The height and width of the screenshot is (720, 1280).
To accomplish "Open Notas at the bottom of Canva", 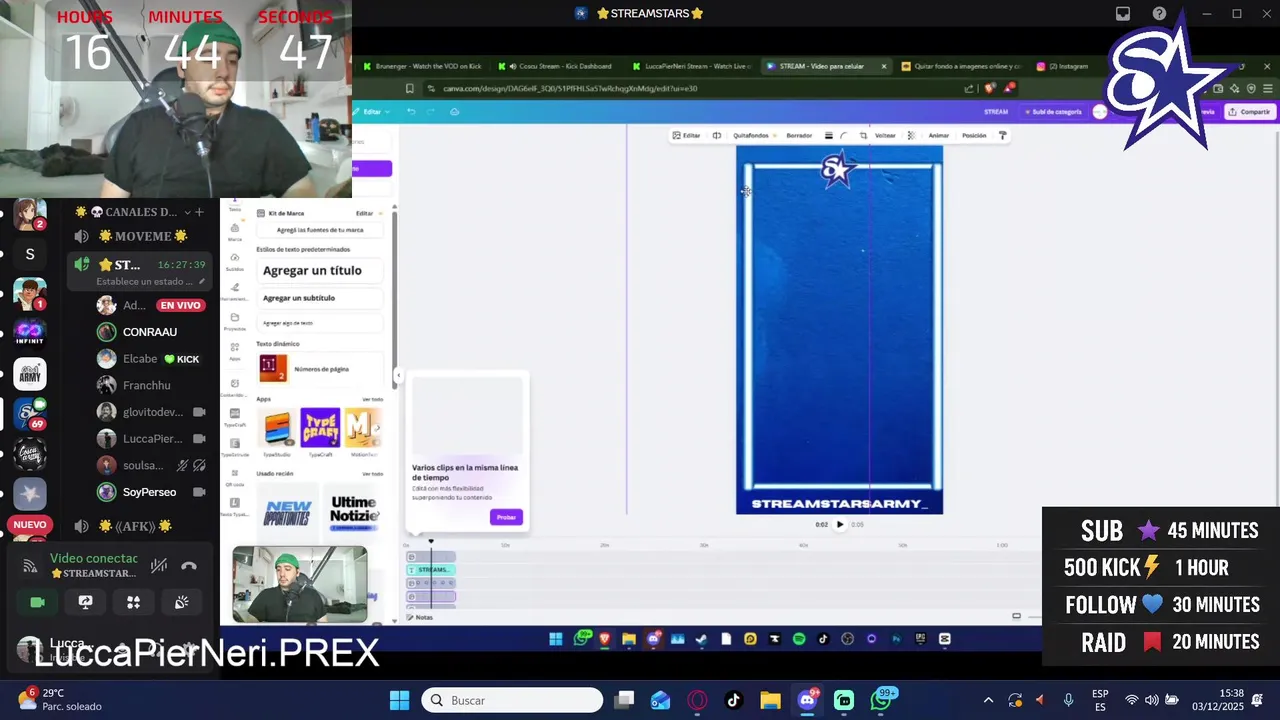I will tap(420, 617).
